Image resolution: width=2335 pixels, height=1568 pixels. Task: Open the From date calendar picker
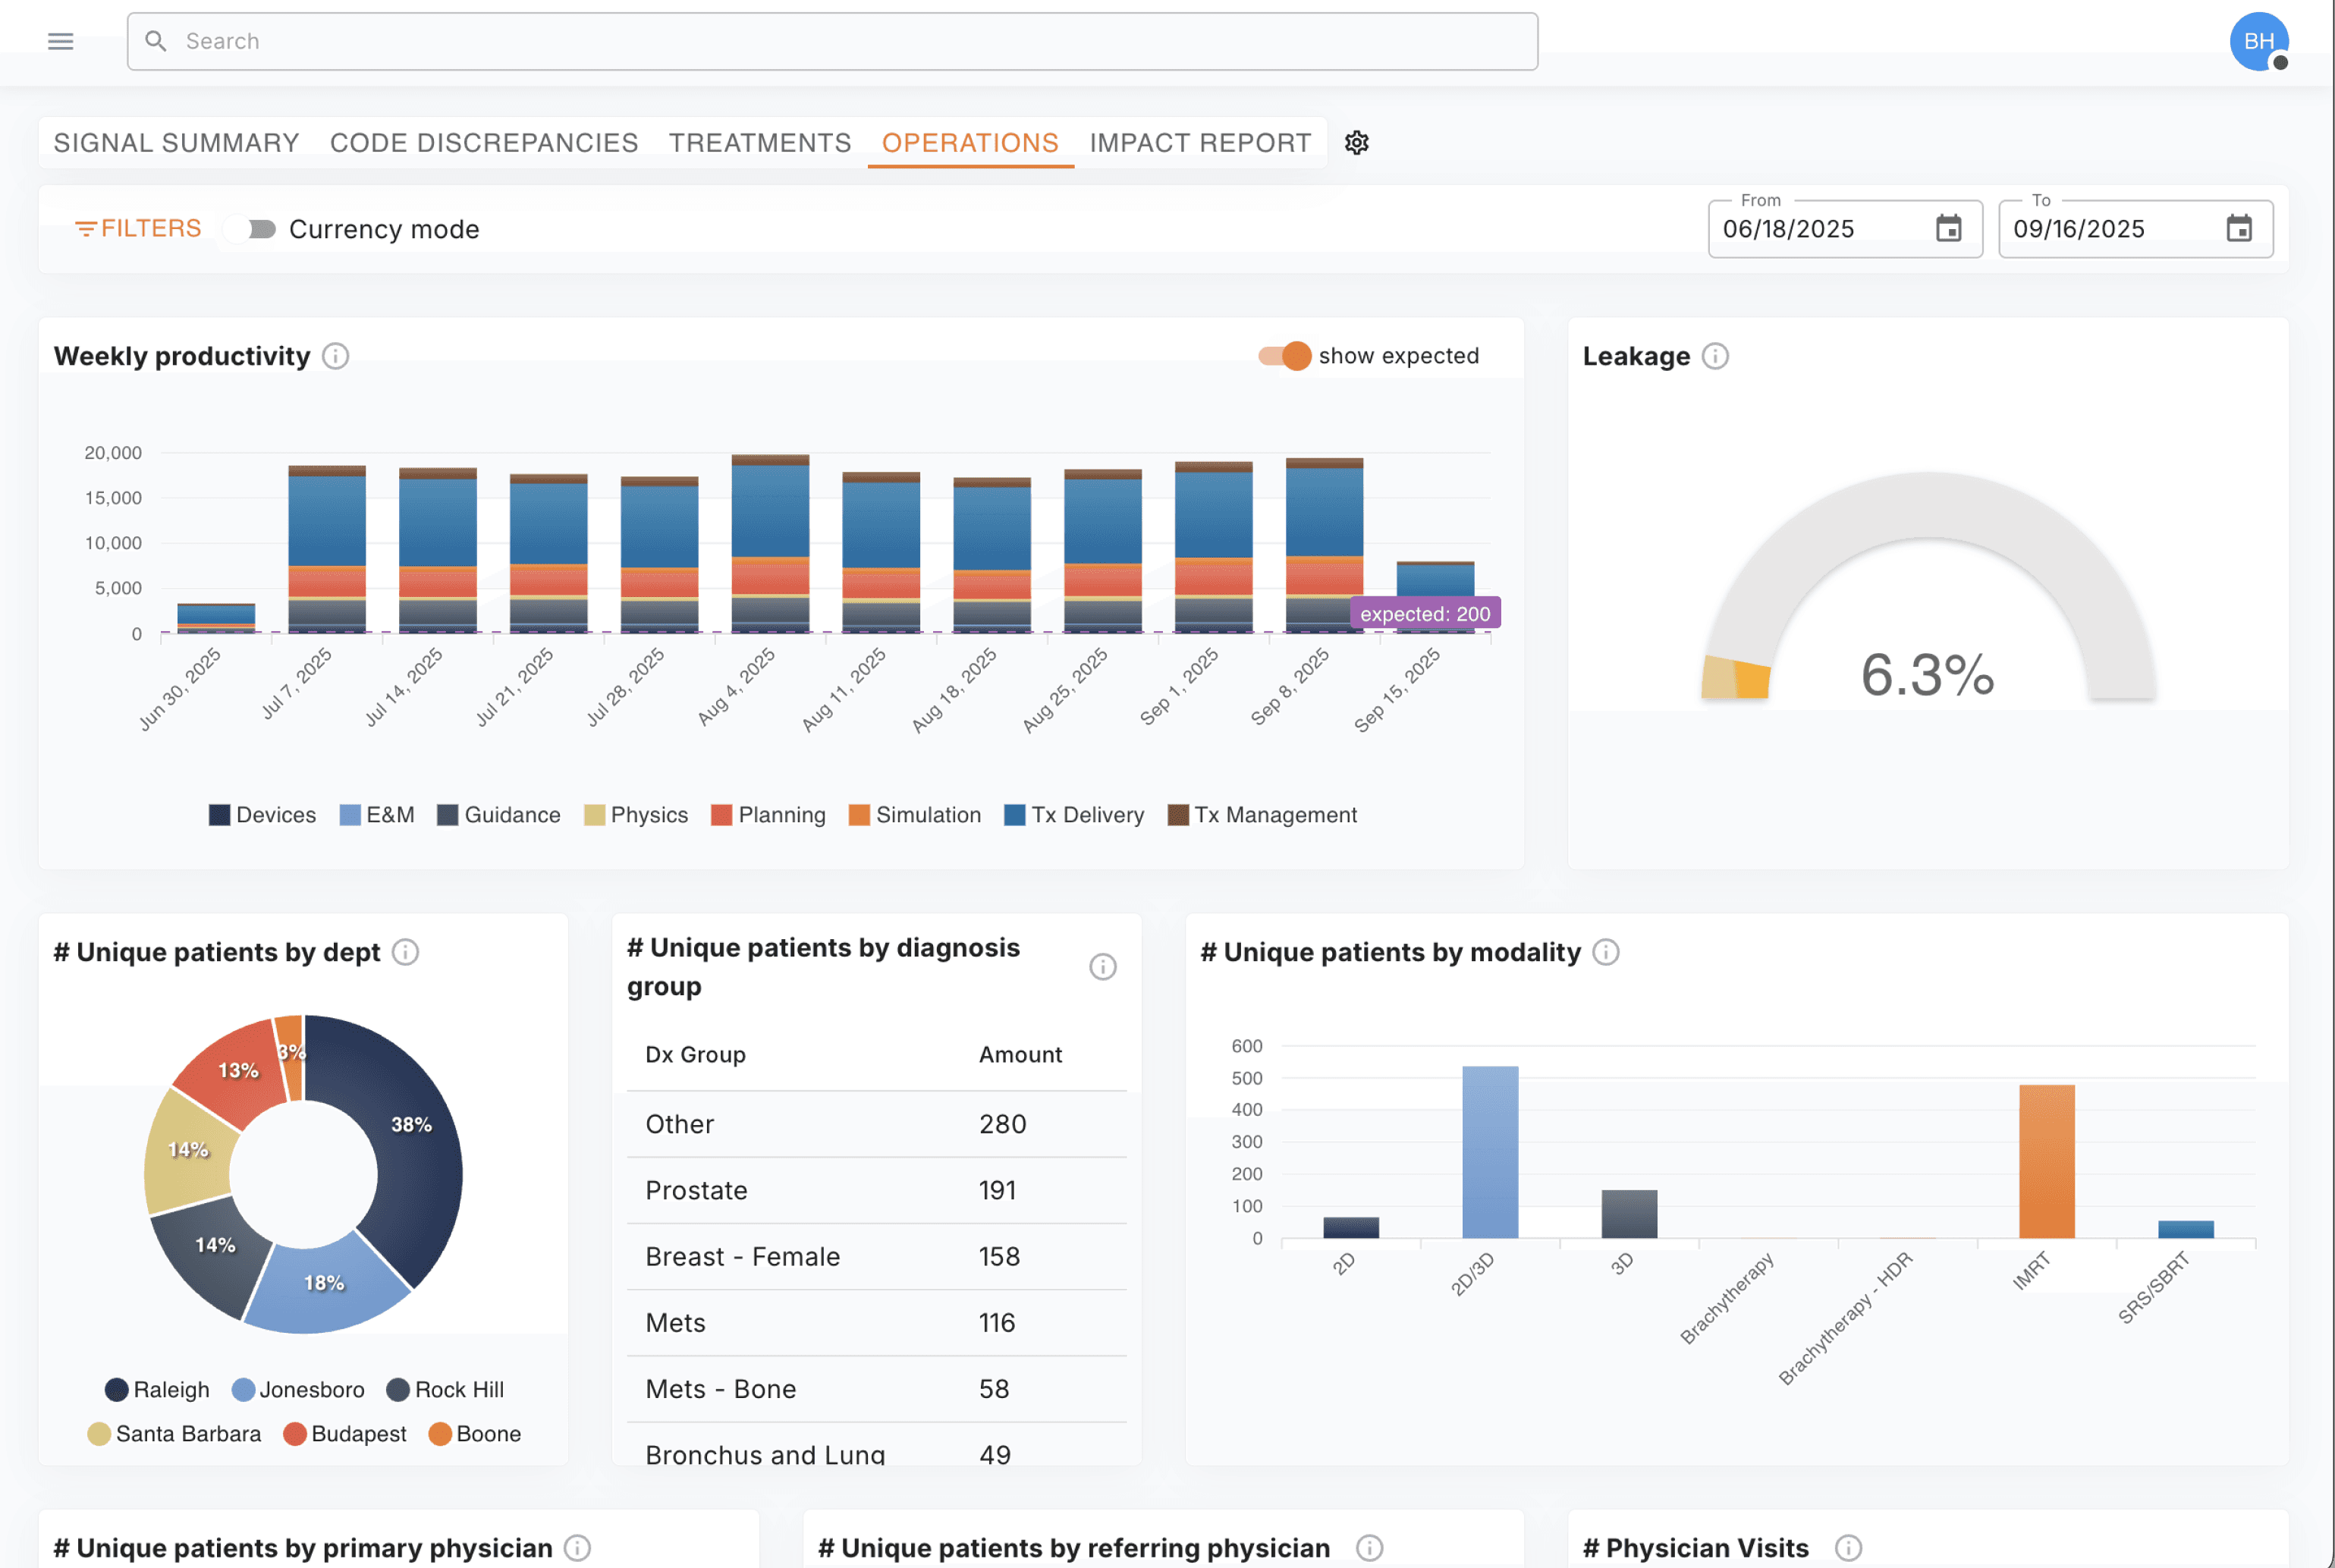(1948, 229)
